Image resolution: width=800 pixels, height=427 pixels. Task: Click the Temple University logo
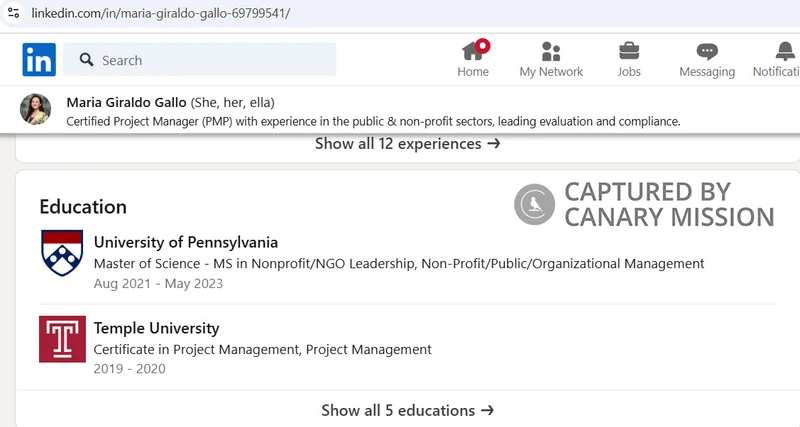[62, 339]
